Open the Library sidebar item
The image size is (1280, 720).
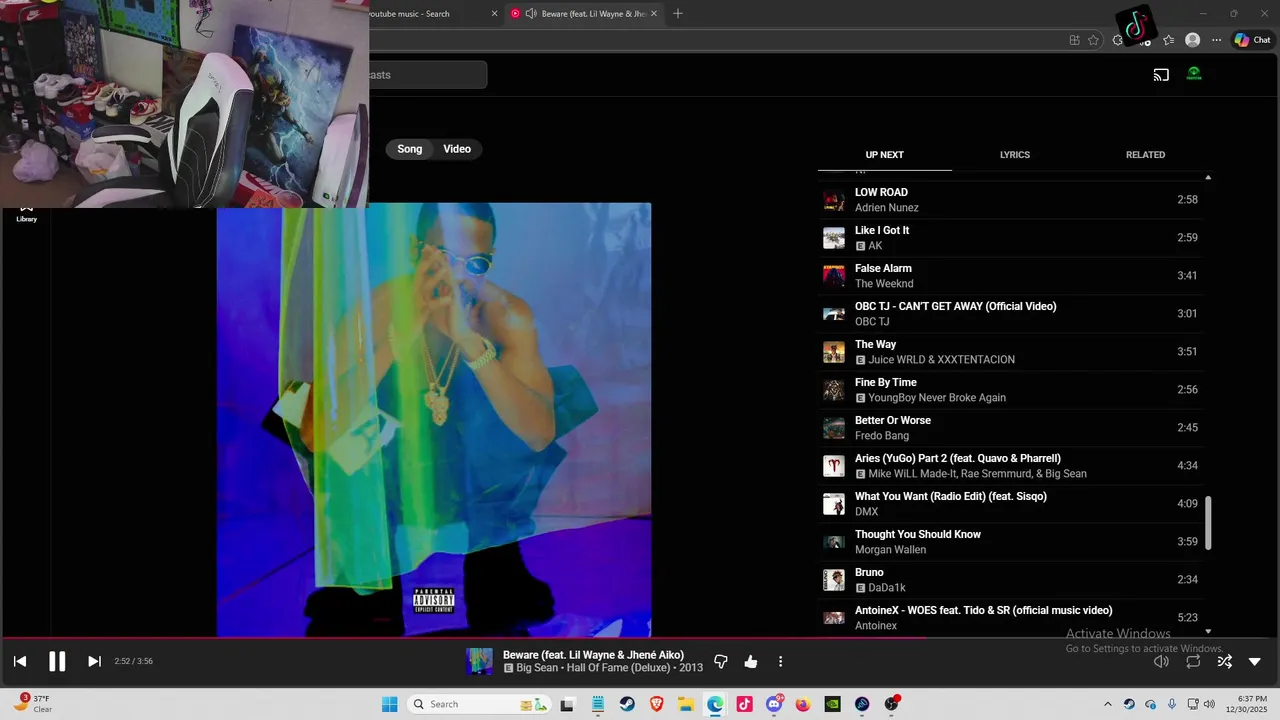pos(27,213)
